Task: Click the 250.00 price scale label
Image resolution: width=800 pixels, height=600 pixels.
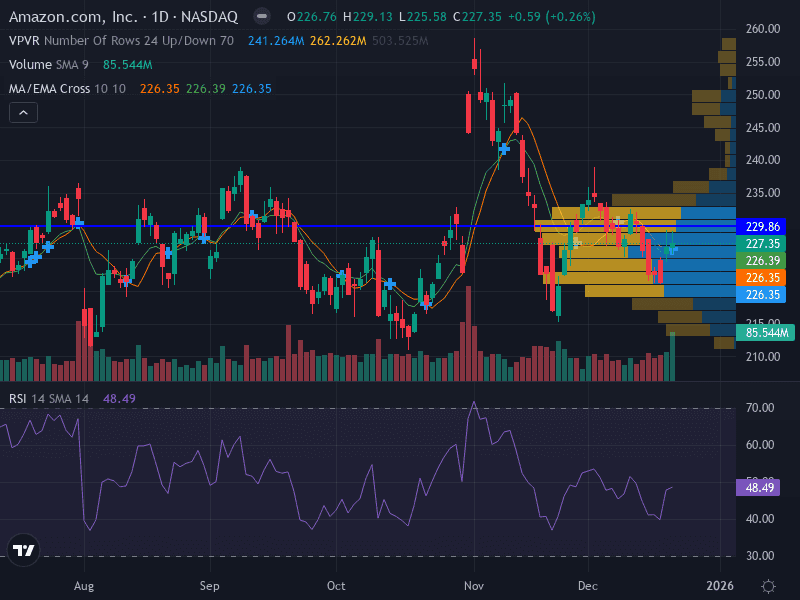Action: 763,95
